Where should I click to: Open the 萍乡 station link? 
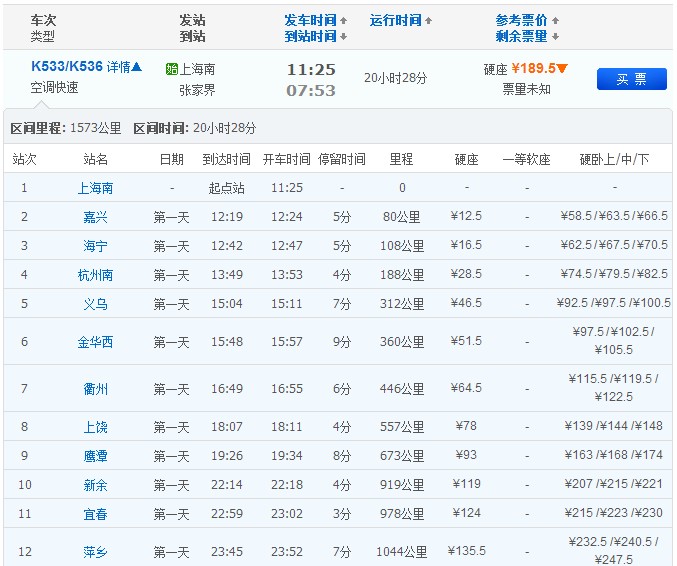(95, 551)
